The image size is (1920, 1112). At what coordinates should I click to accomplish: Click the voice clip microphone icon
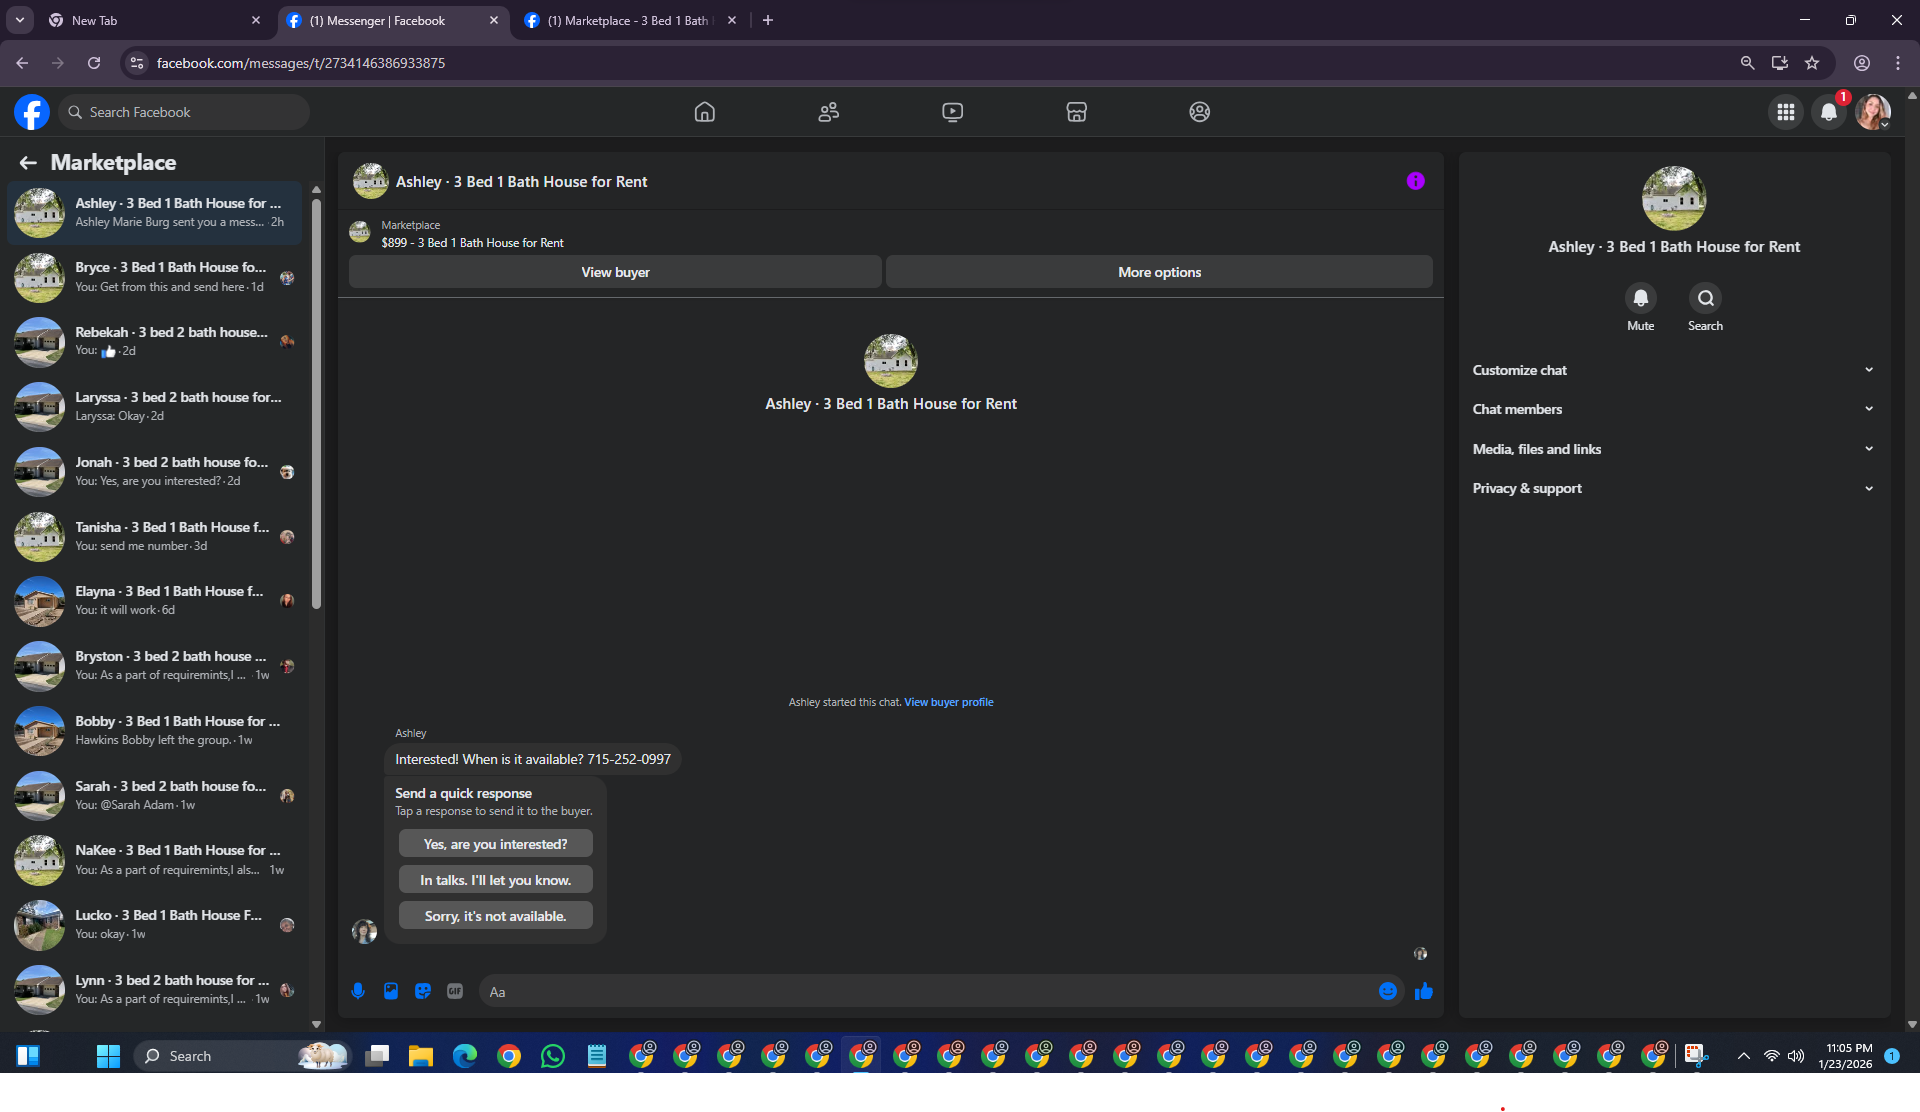pyautogui.click(x=358, y=991)
